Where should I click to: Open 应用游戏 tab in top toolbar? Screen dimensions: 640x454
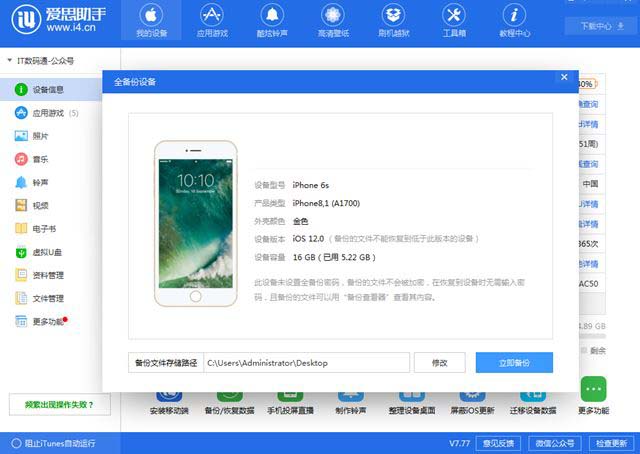pos(212,20)
